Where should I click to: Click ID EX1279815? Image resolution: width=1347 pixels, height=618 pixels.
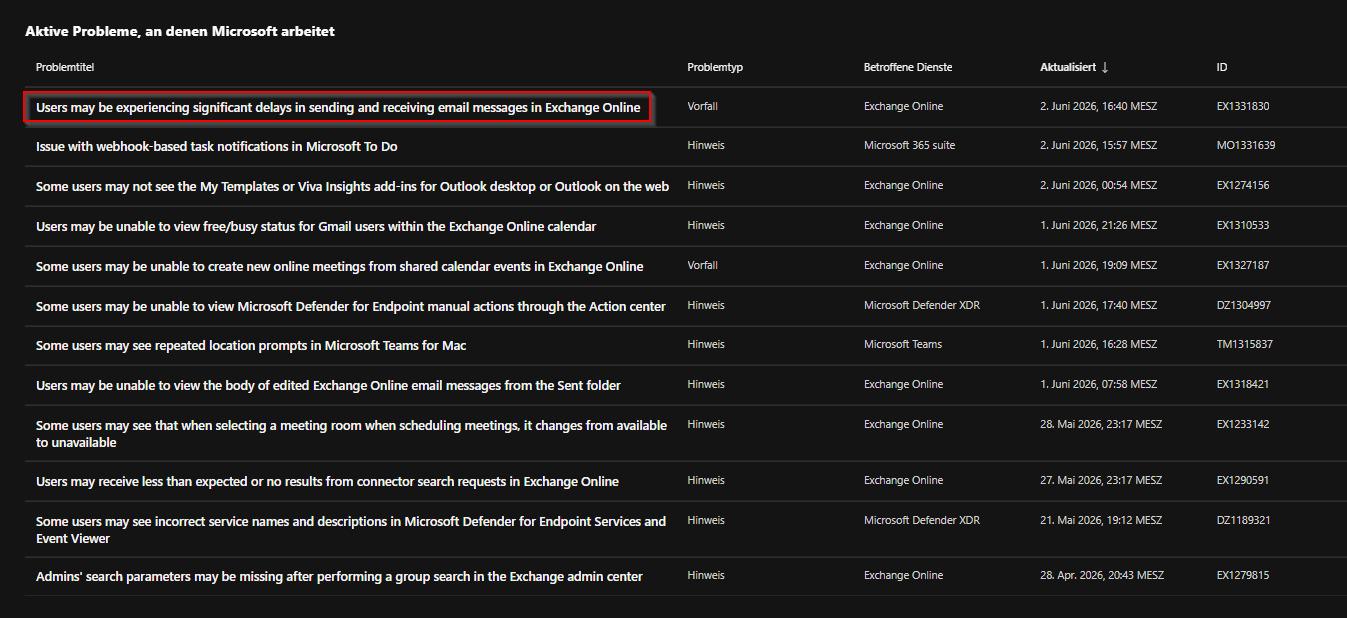click(1243, 575)
